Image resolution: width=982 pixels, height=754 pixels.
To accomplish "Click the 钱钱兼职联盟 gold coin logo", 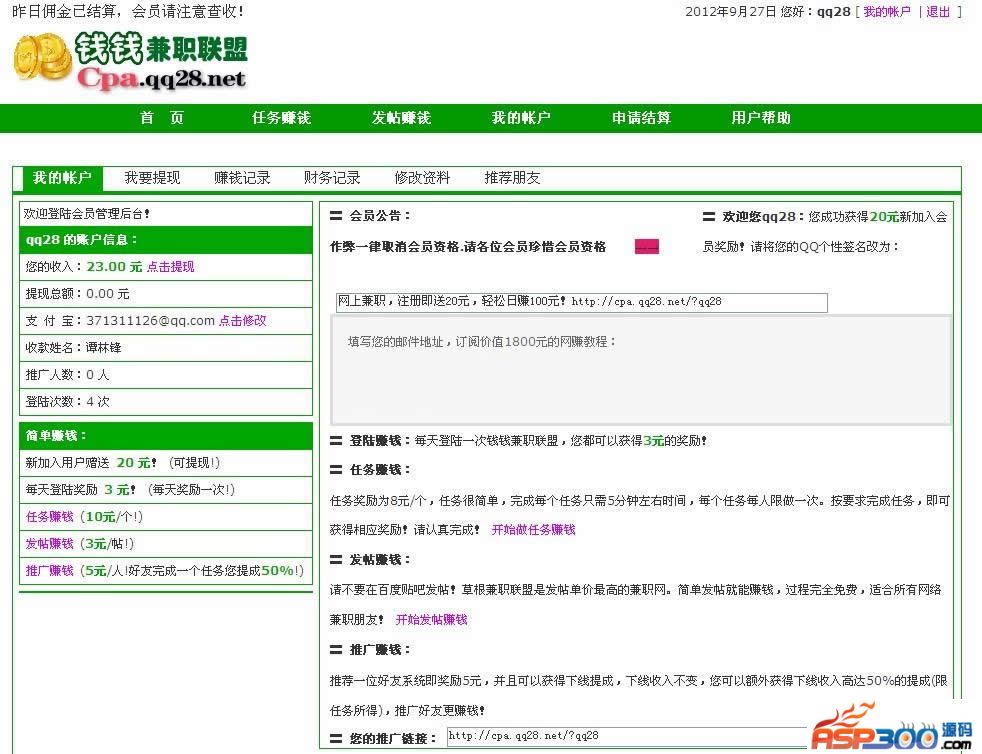I will (130, 62).
